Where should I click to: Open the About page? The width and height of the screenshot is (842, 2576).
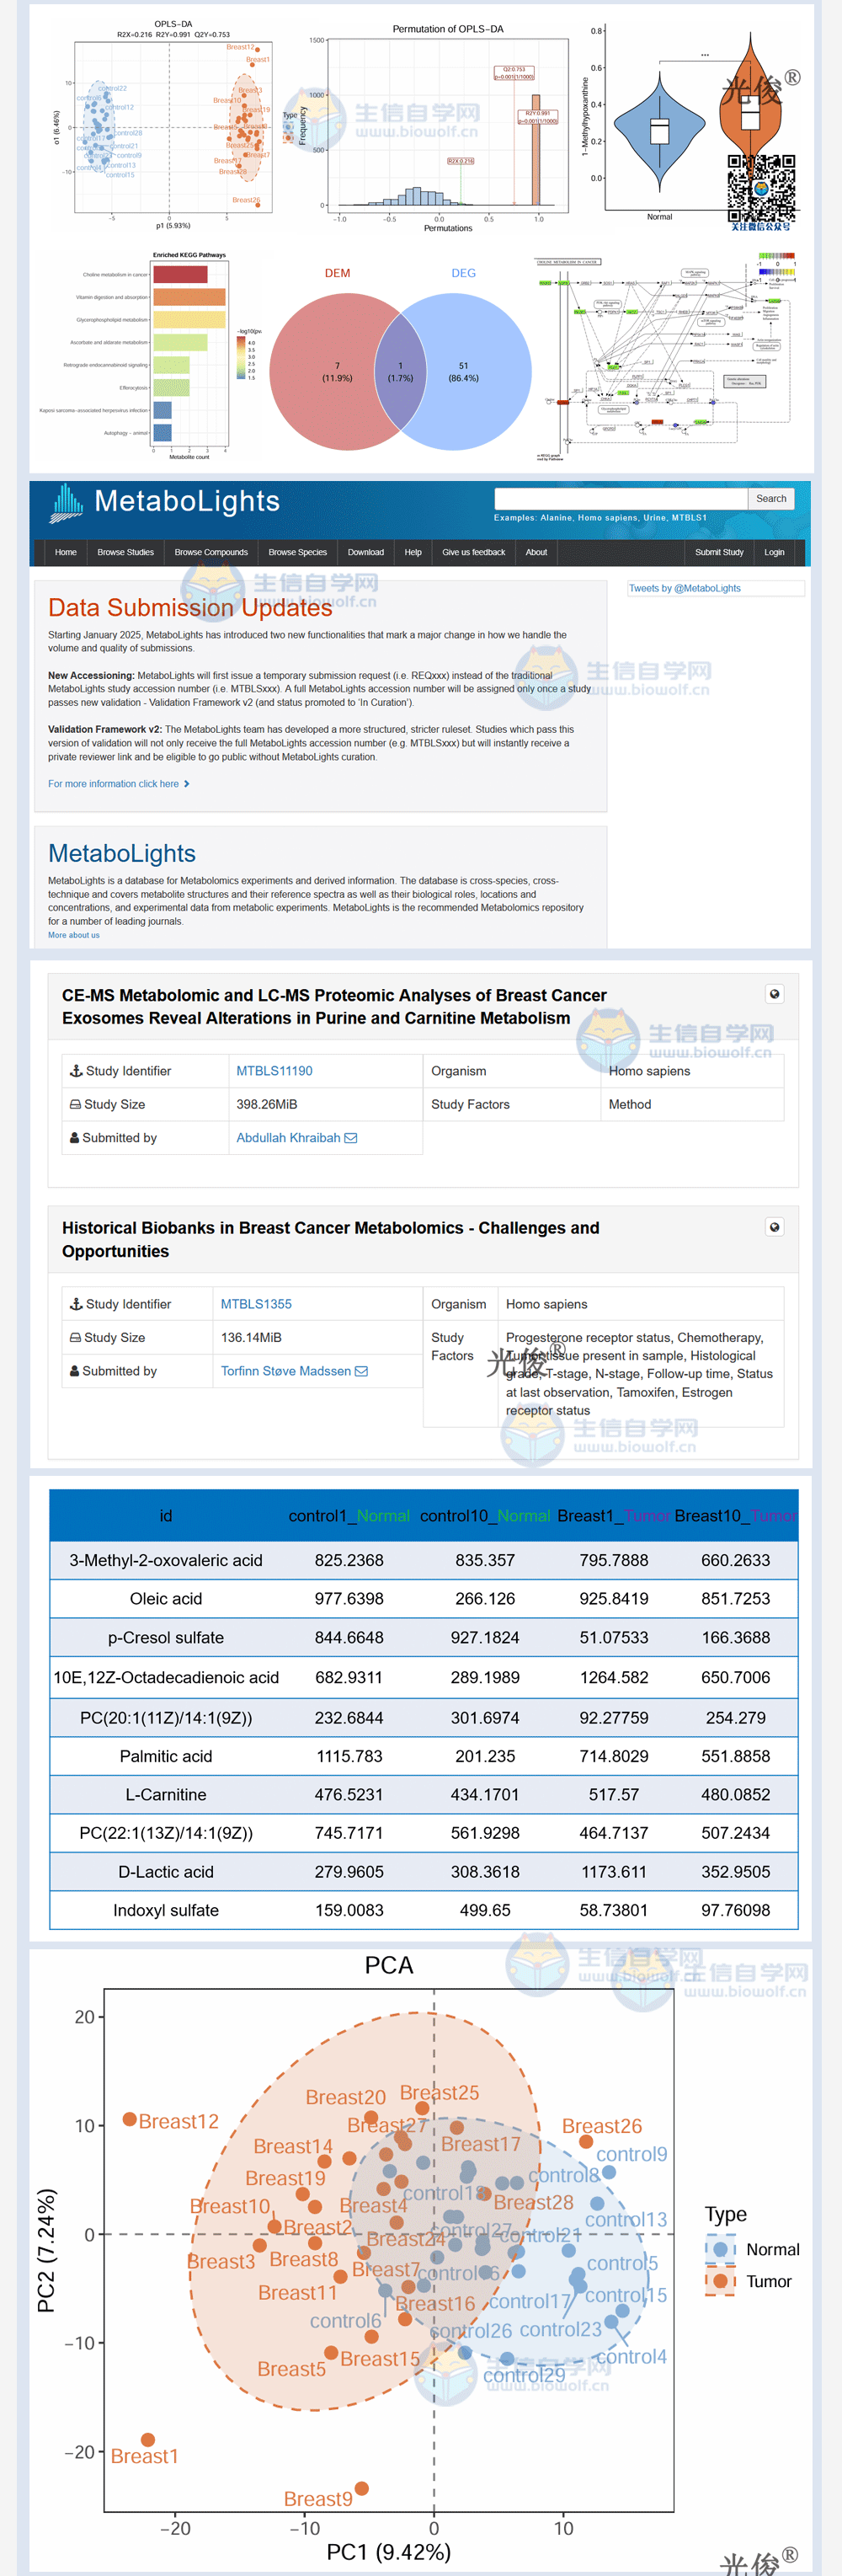[x=537, y=552]
